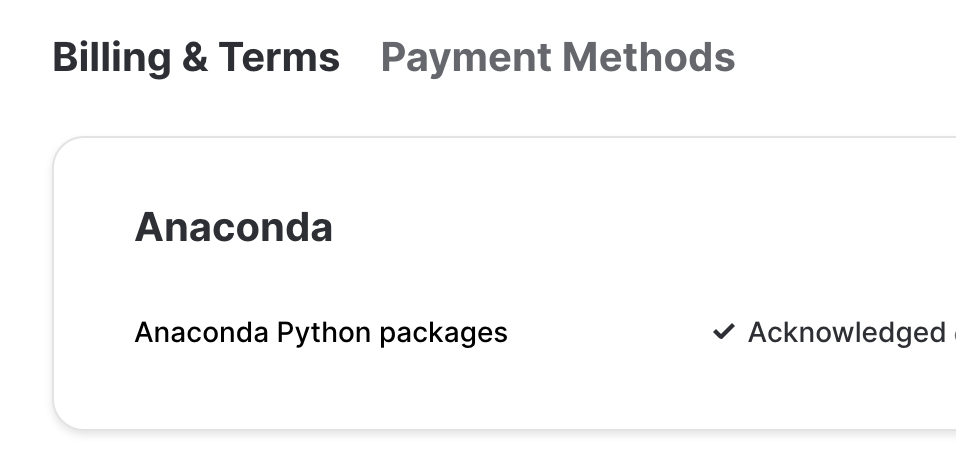This screenshot has height=466, width=956.
Task: Click the word Billing in the active tab
Action: [x=111, y=58]
